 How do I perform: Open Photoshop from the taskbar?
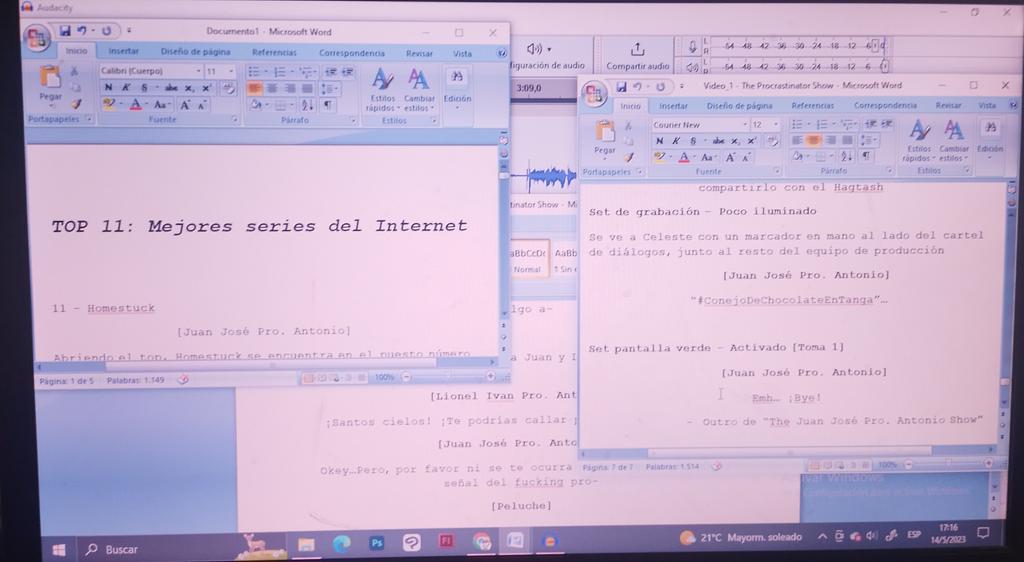click(x=377, y=542)
